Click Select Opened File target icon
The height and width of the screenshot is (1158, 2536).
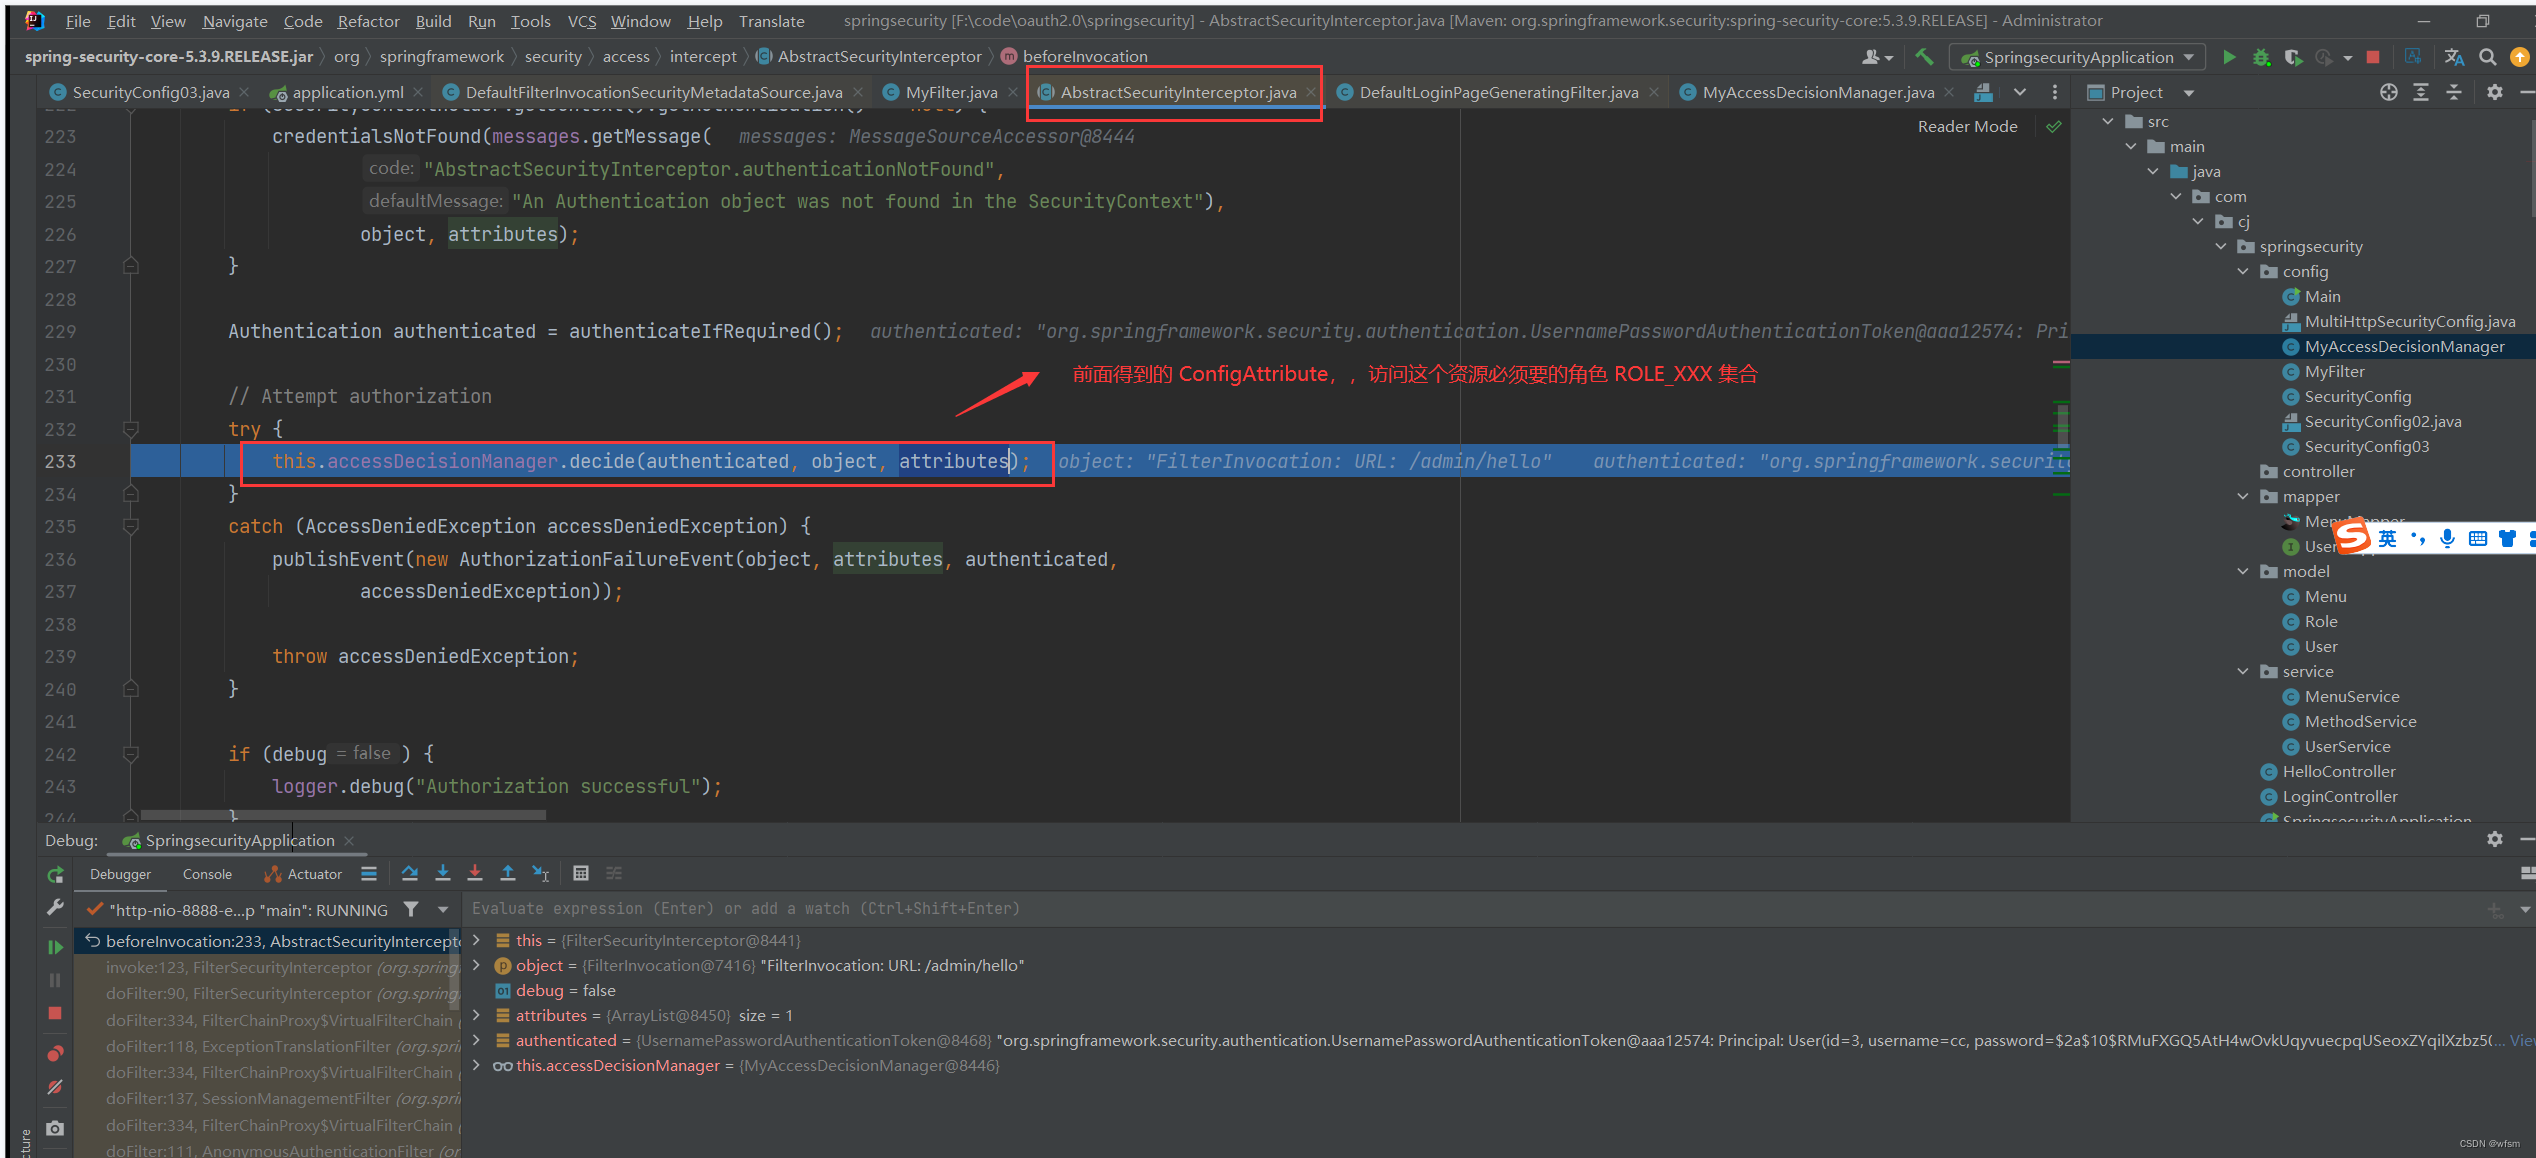click(x=2388, y=92)
